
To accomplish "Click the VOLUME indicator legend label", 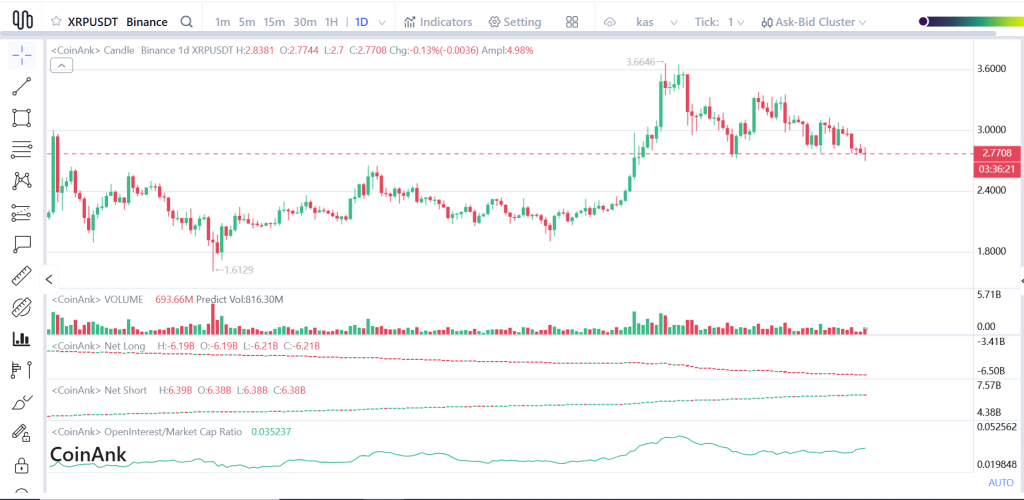I will pos(97,299).
